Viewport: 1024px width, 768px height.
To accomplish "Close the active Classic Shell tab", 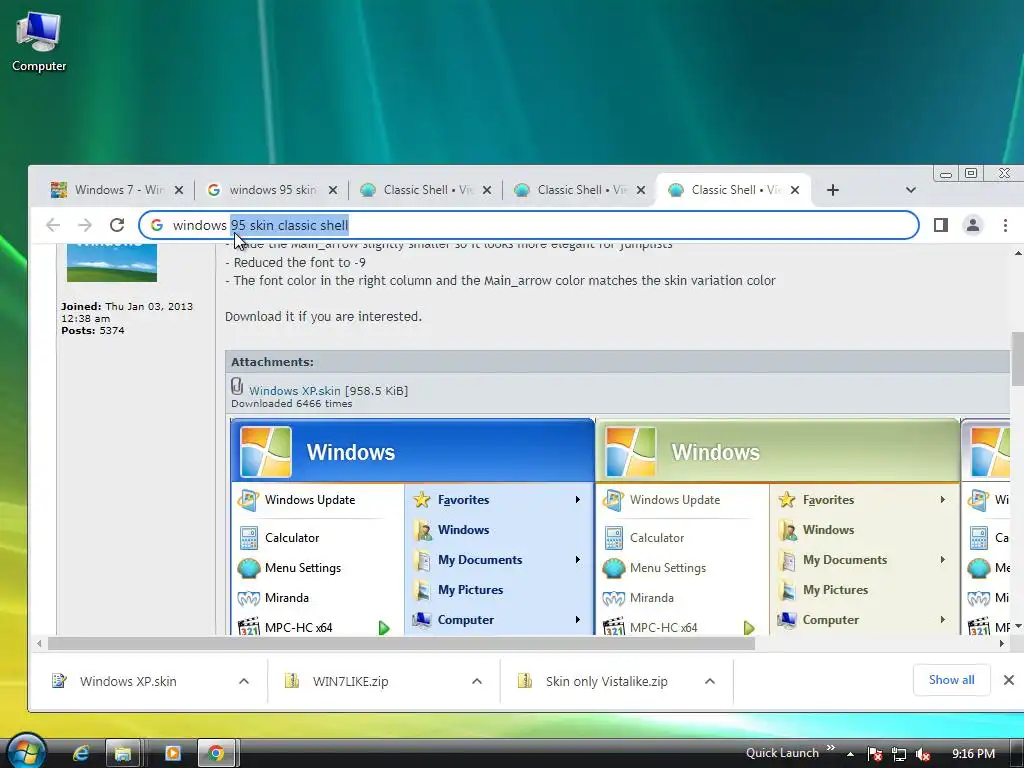I will click(x=795, y=190).
